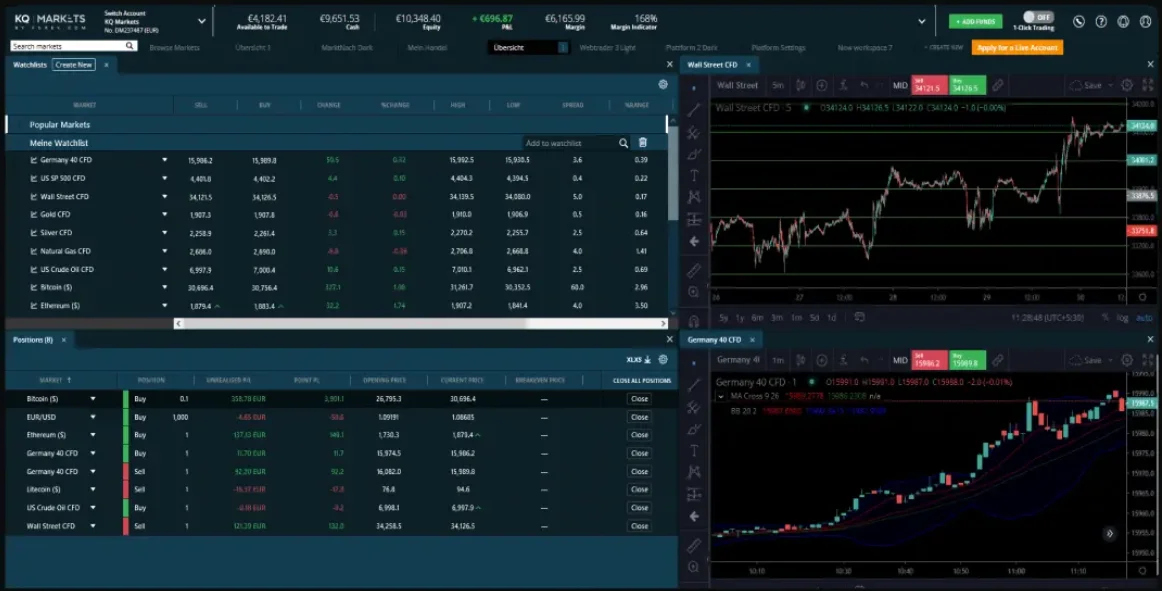The width and height of the screenshot is (1162, 591).
Task: Close the Bitcoin ($) position
Action: point(639,399)
